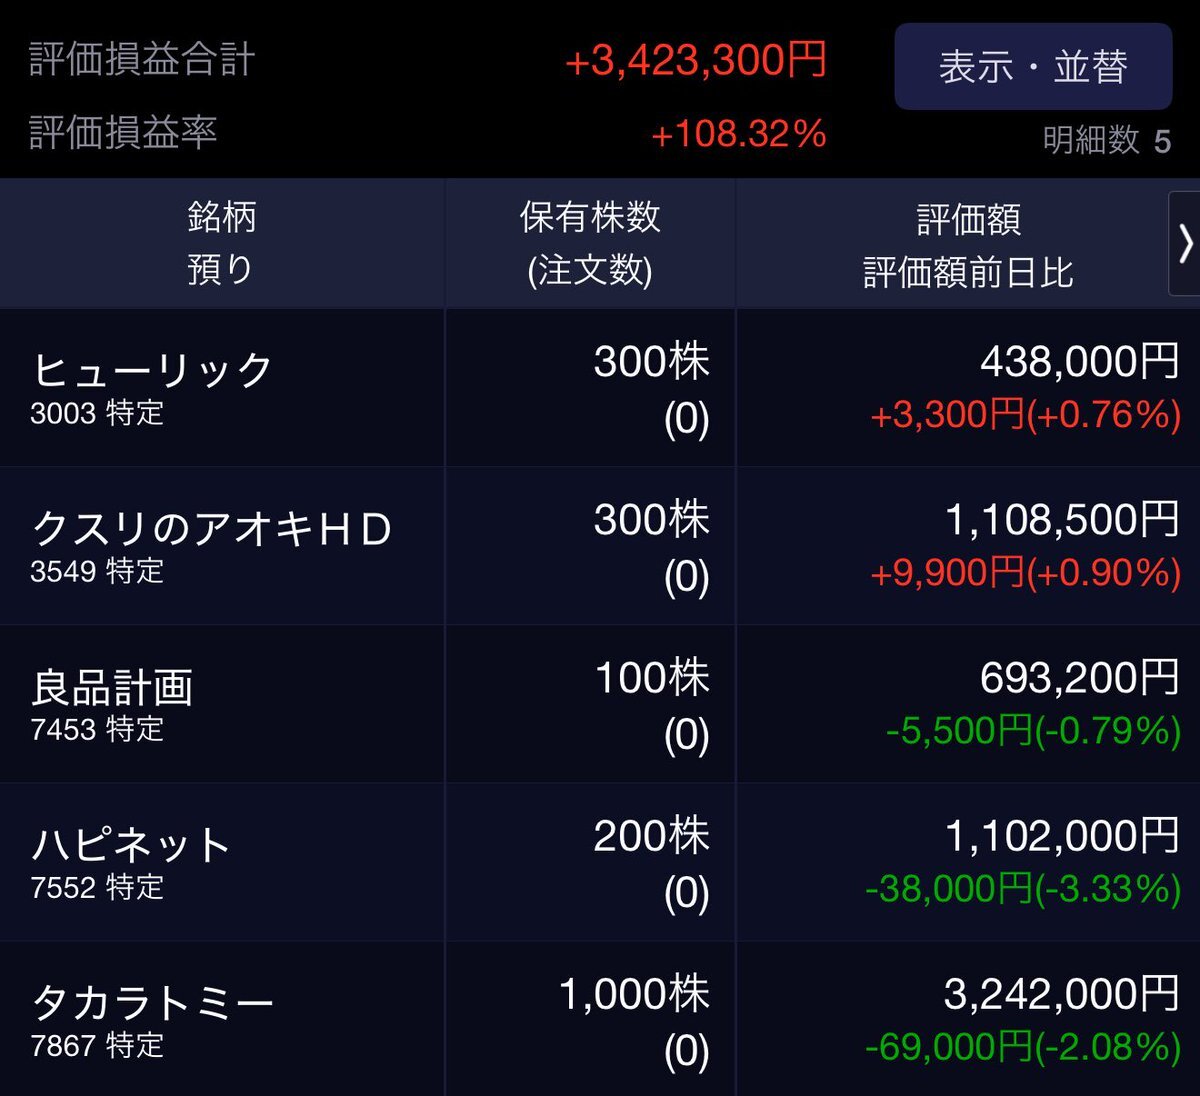This screenshot has width=1200, height=1096.
Task: Select the 銘柄 預り column header
Action: click(x=222, y=243)
